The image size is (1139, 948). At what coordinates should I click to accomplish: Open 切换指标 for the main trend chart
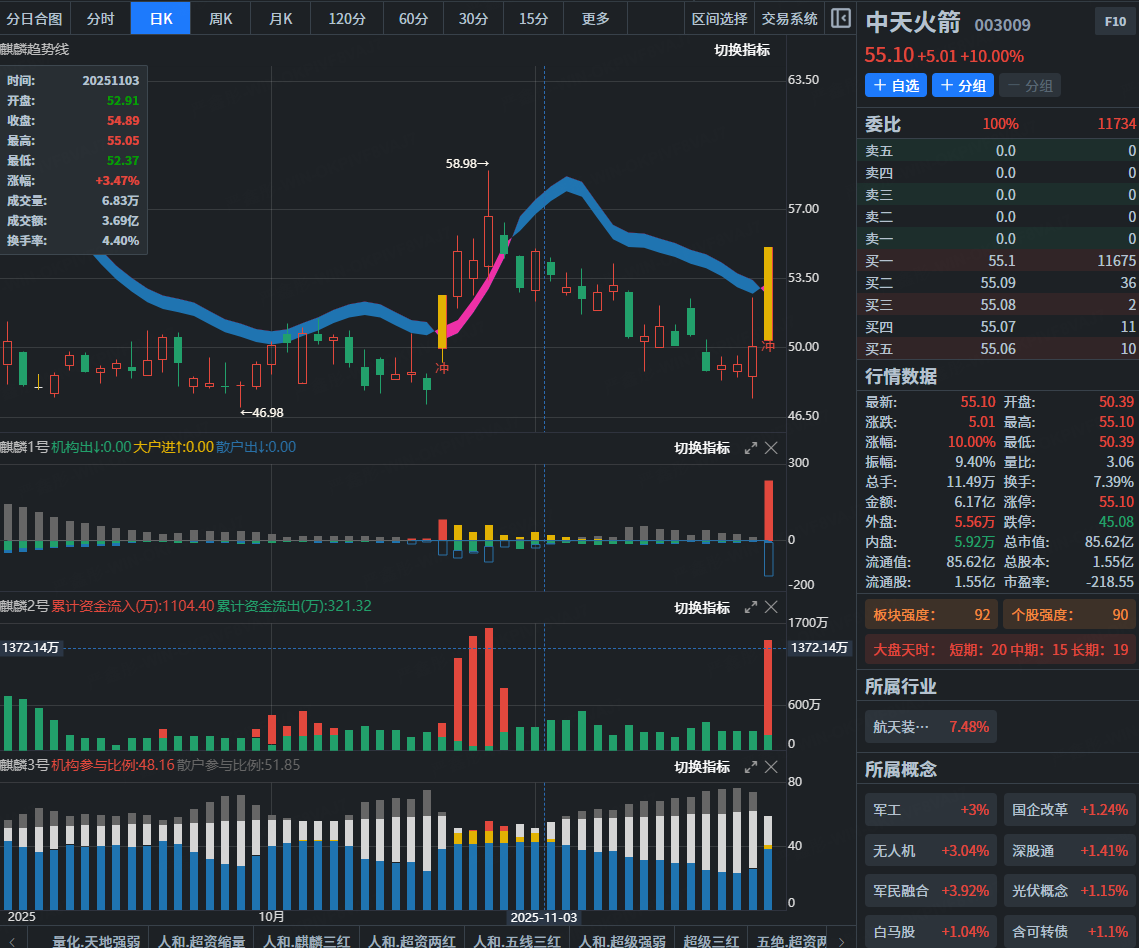[x=742, y=50]
